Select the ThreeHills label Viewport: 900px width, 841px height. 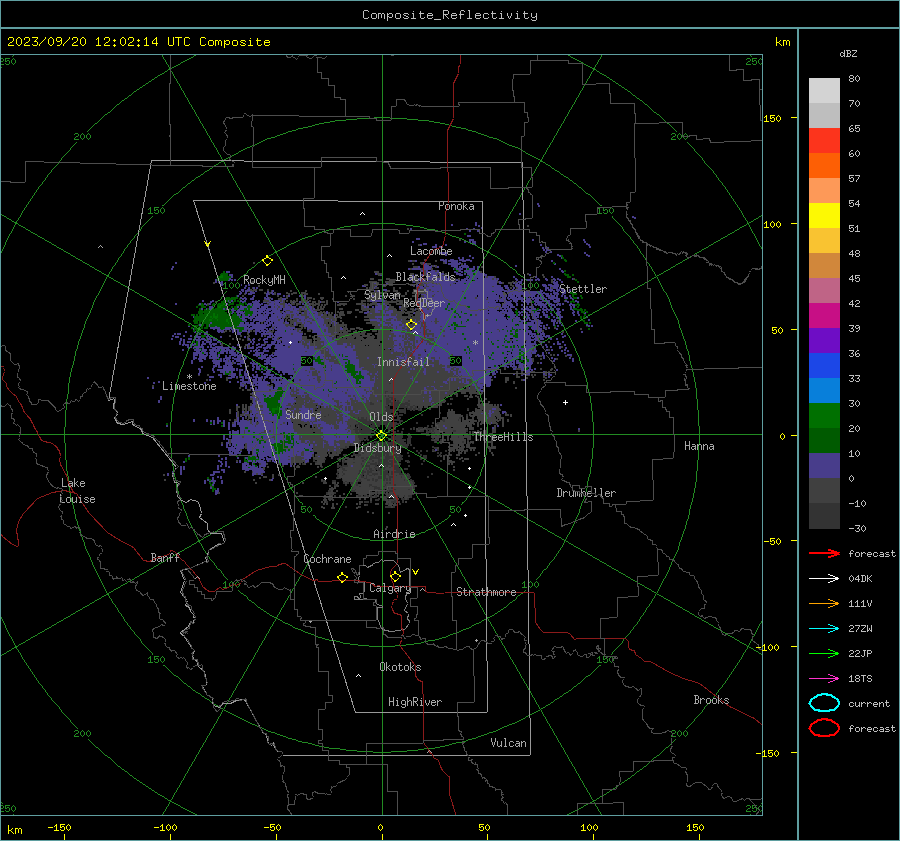click(503, 437)
